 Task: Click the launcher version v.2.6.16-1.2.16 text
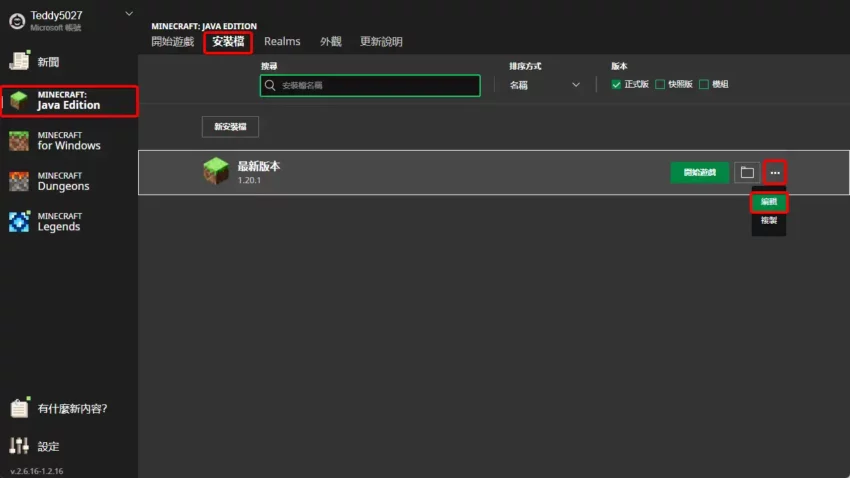tap(37, 471)
